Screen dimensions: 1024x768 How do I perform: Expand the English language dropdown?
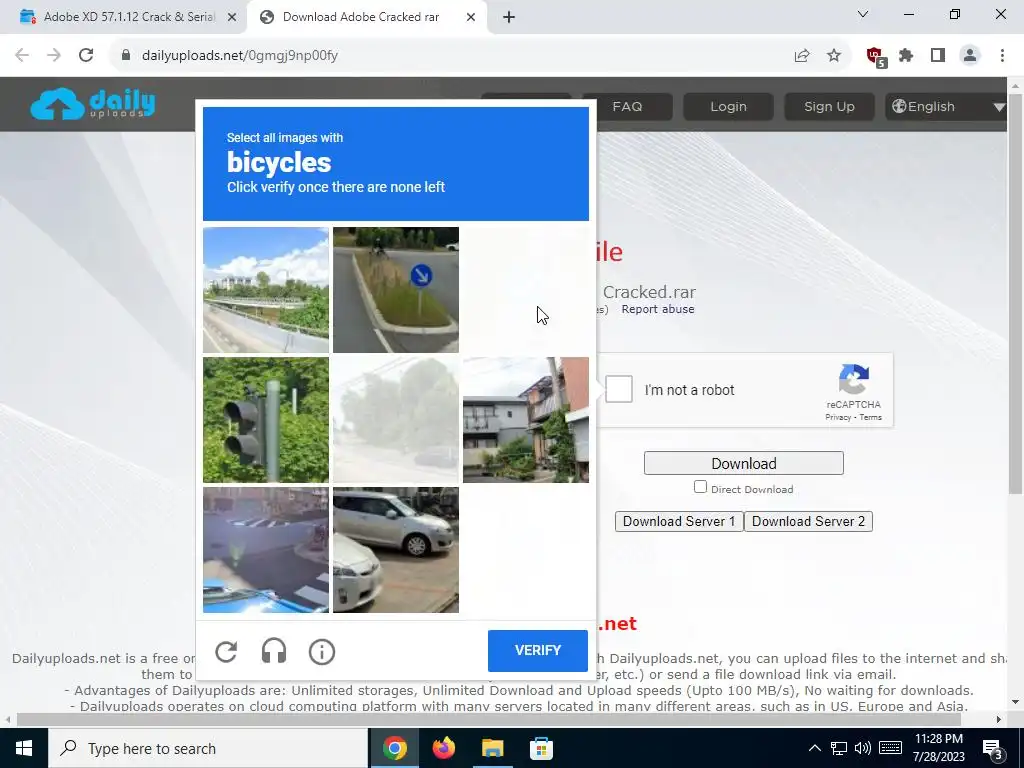click(x=947, y=106)
